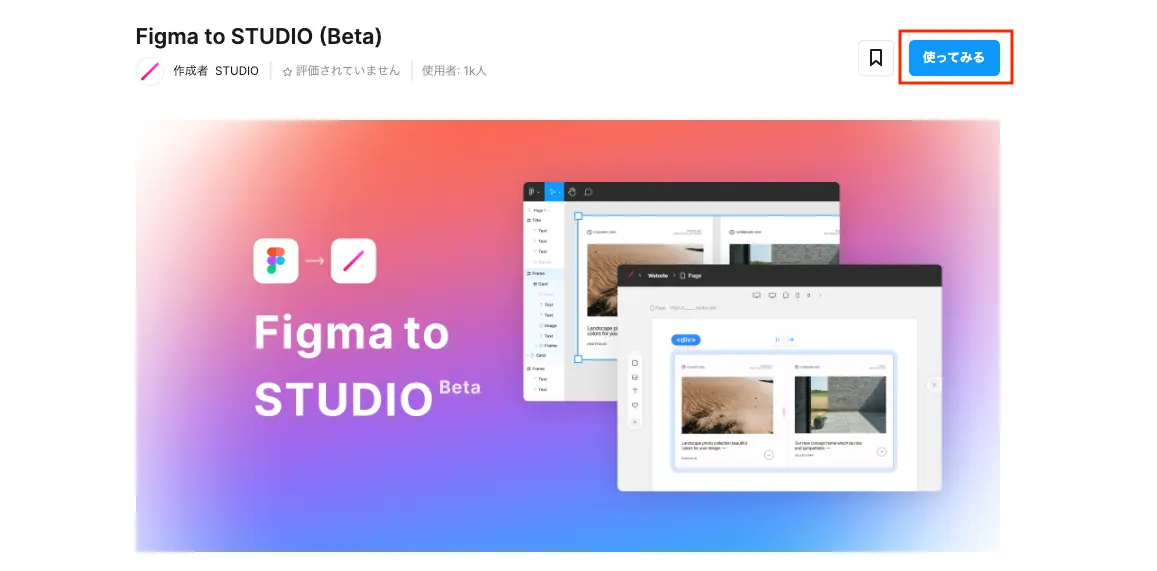The image size is (1157, 571).
Task: Click the blue 使ってみる button
Action: pos(954,58)
